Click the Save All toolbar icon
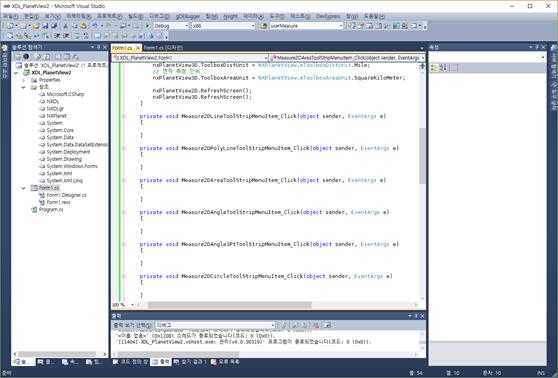 [x=54, y=26]
